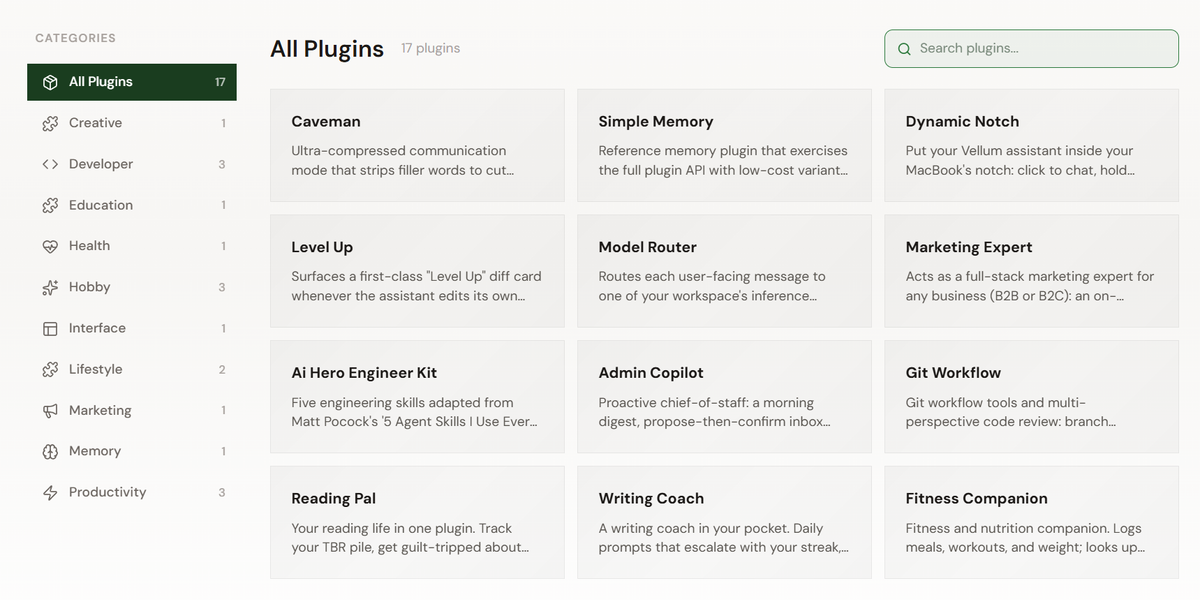
Task: Open the Developer category
Action: [132, 164]
